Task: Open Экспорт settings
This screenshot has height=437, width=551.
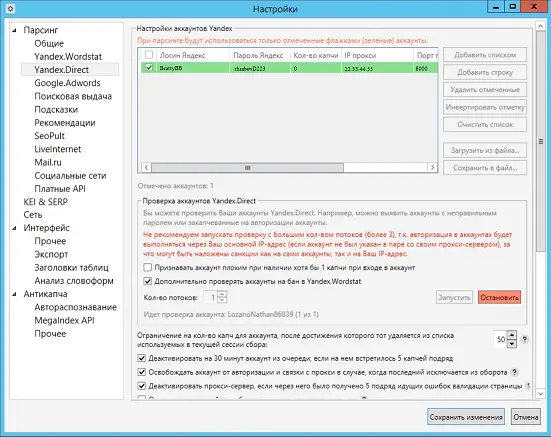Action: (x=51, y=254)
